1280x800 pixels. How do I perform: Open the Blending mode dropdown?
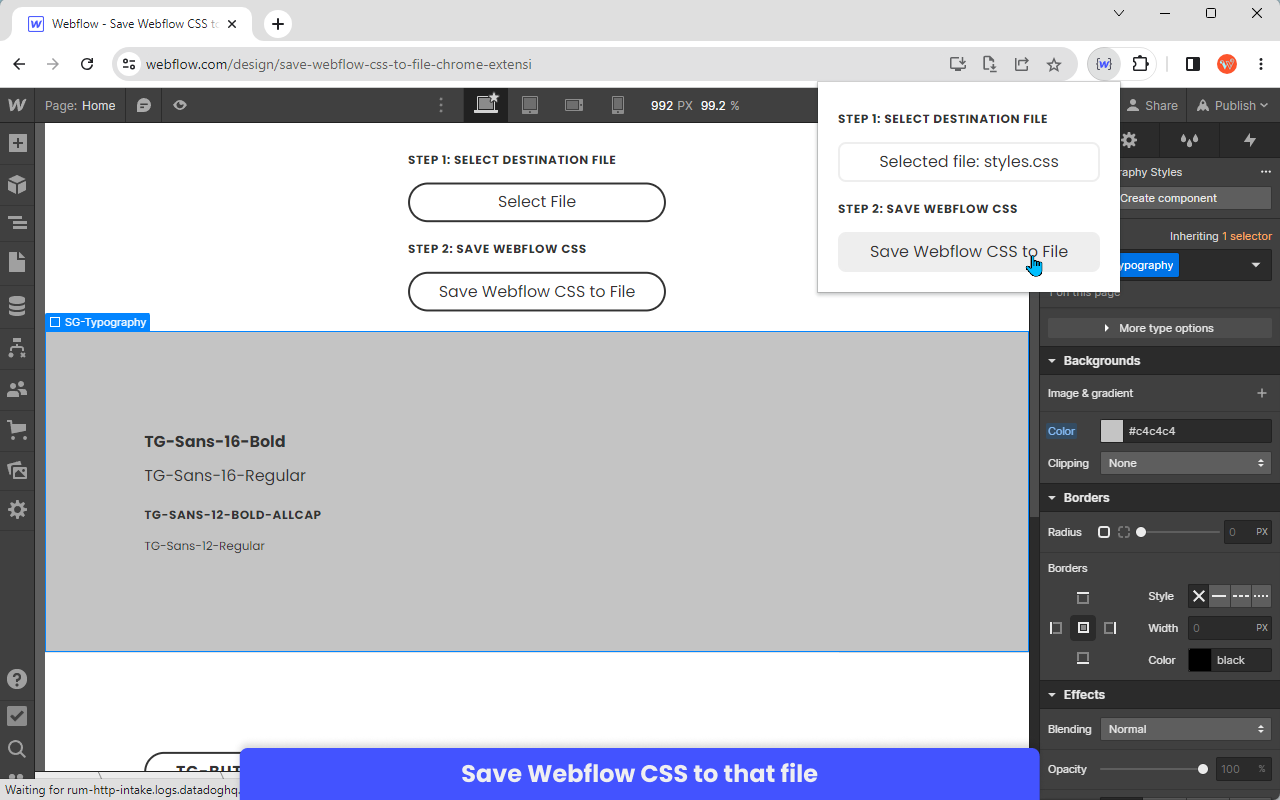(1185, 728)
